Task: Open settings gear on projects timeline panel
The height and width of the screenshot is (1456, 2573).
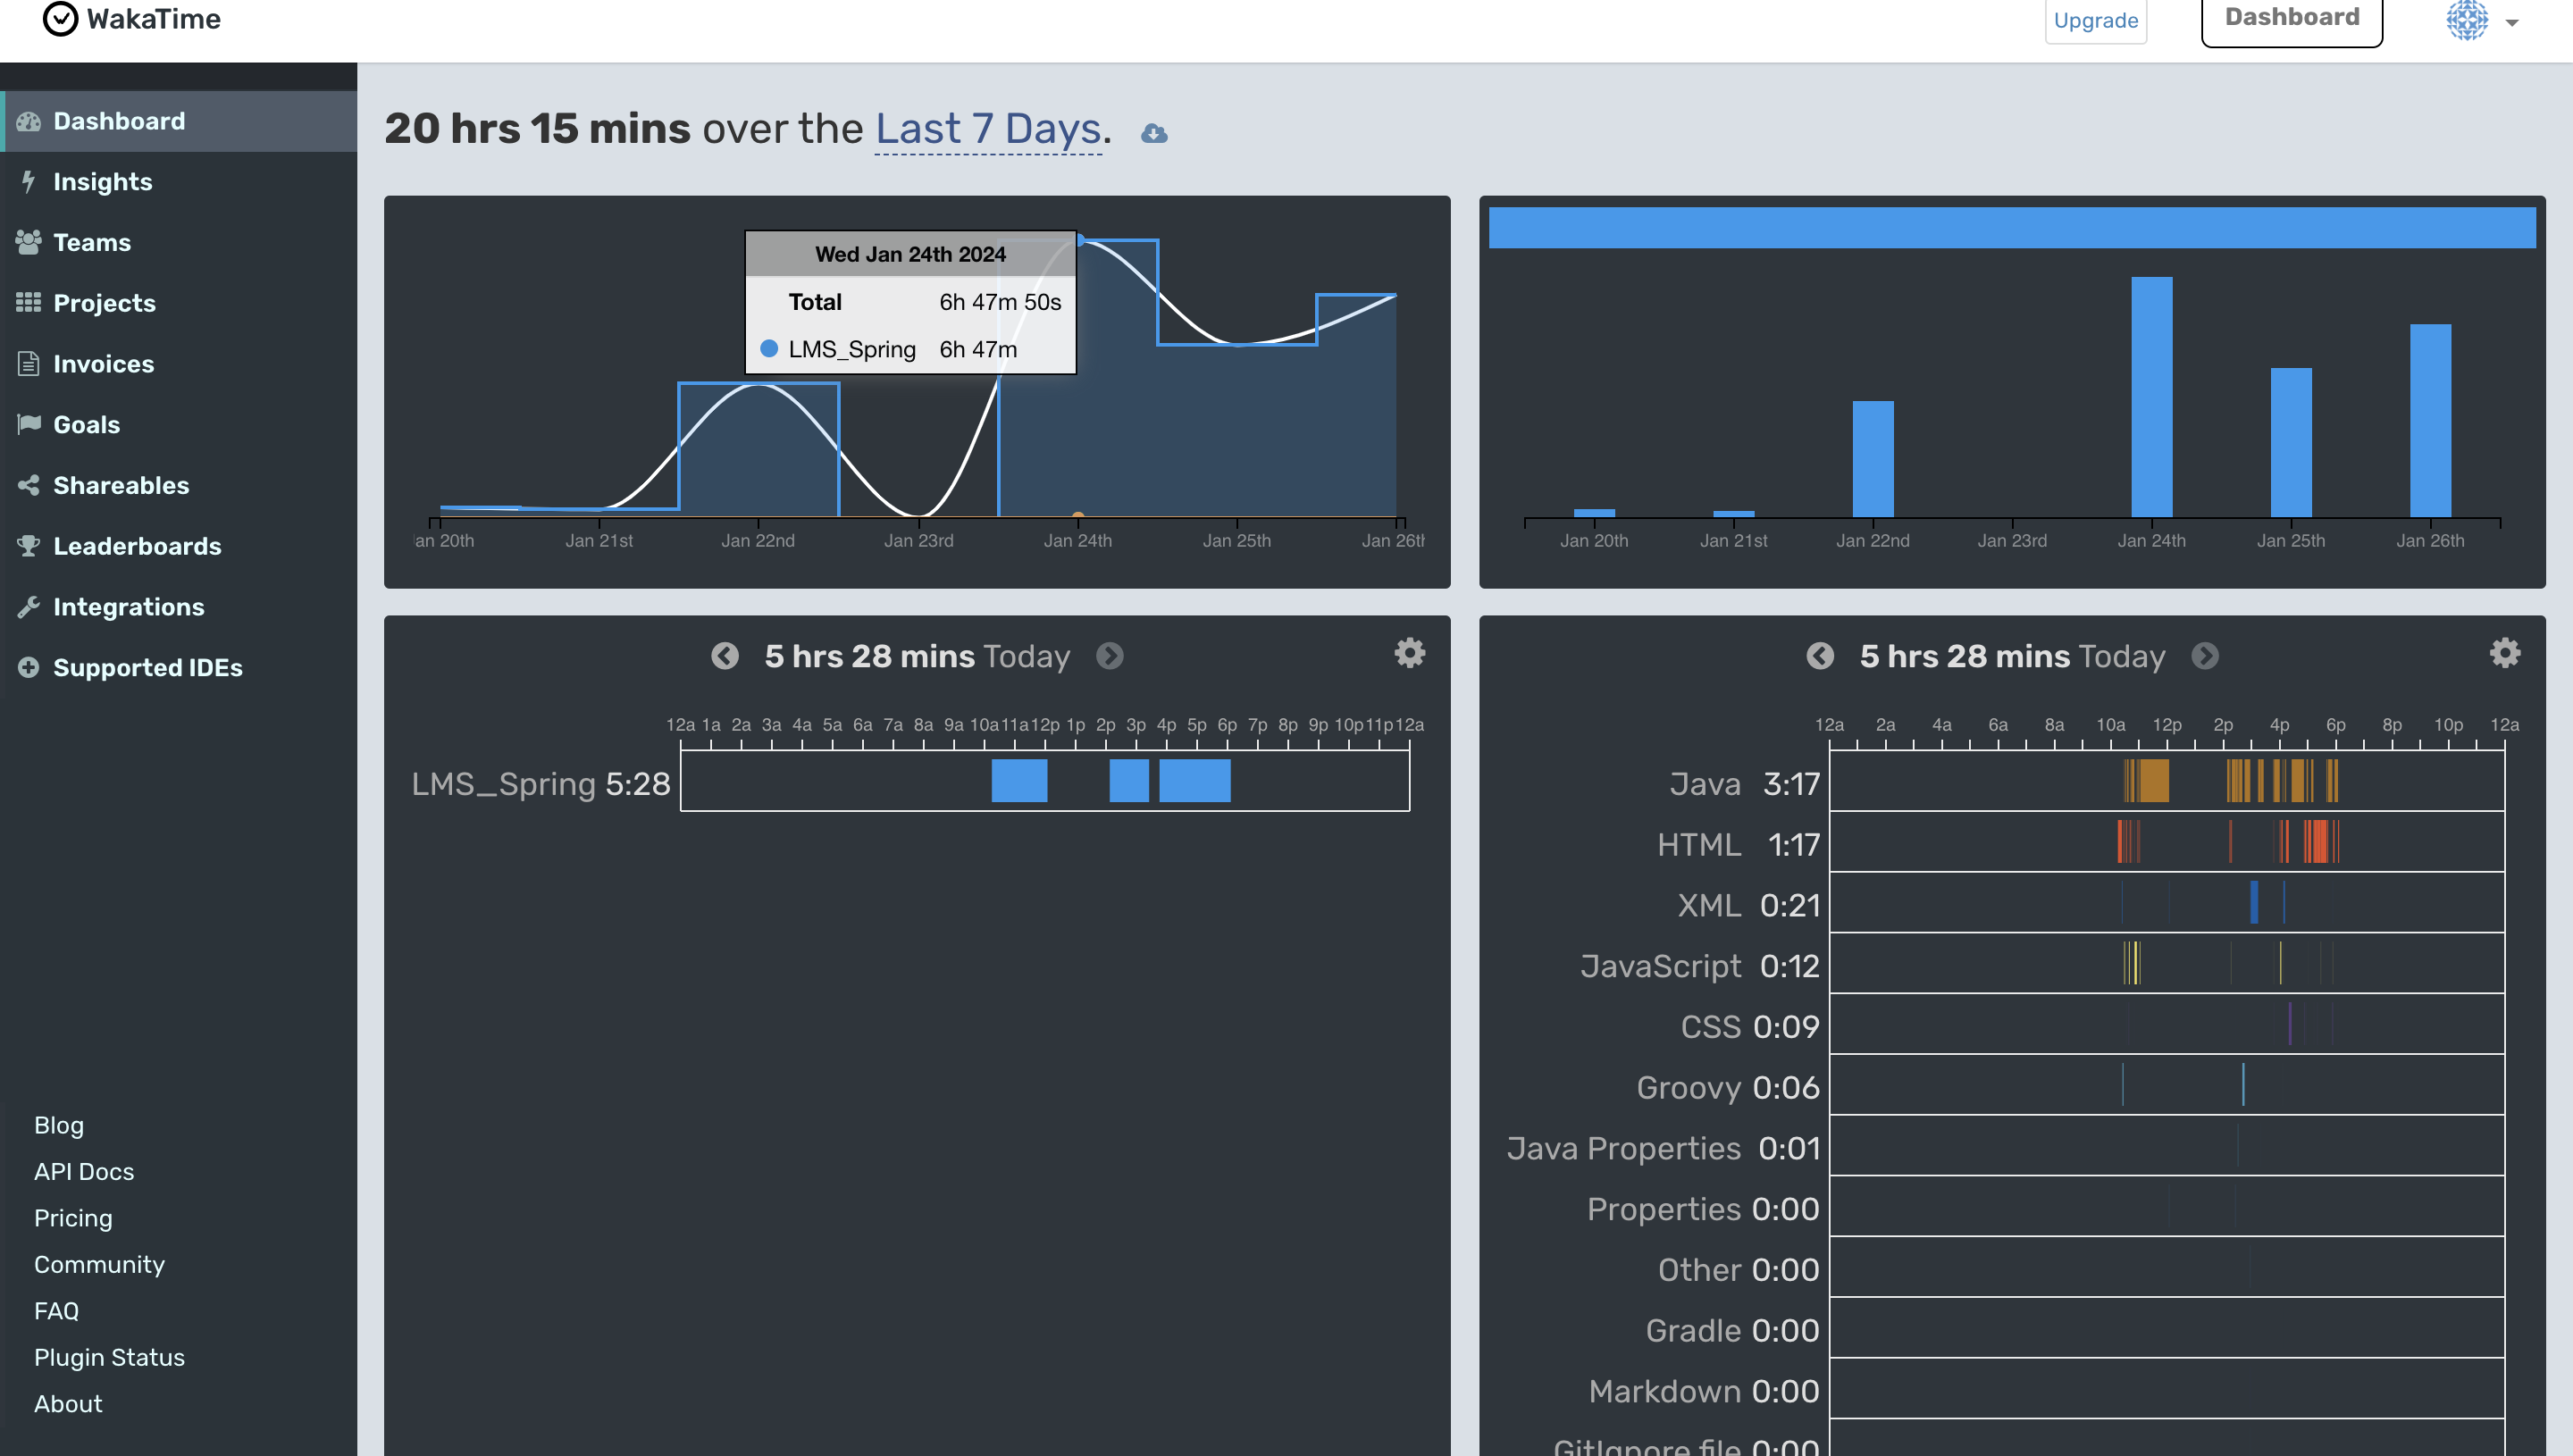Action: 1409,653
